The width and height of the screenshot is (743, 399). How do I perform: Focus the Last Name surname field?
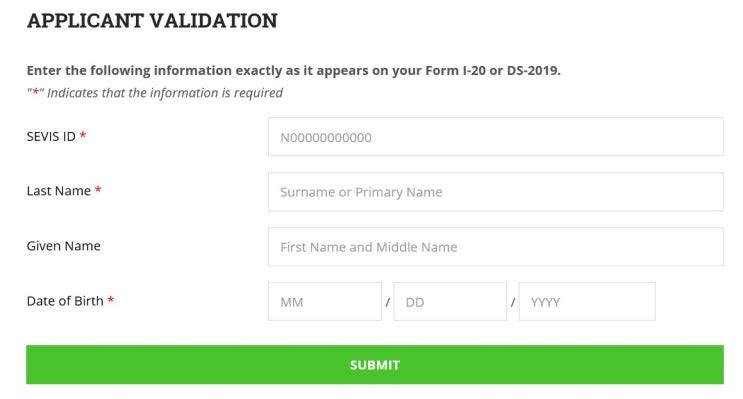(x=496, y=192)
